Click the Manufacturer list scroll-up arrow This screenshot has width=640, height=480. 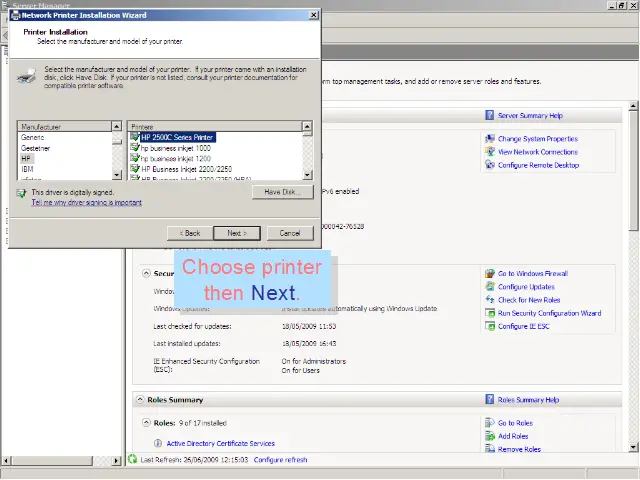[x=117, y=126]
